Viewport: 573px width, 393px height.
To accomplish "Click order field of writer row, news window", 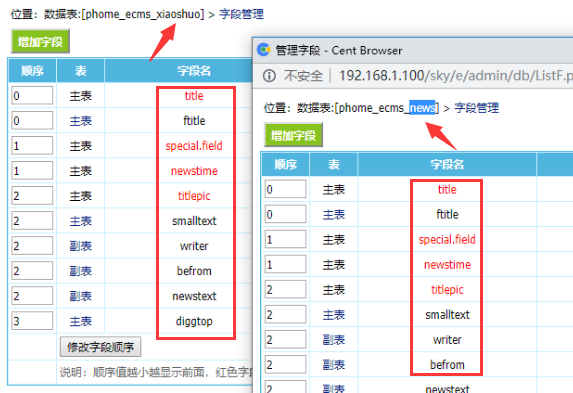I will coord(285,340).
